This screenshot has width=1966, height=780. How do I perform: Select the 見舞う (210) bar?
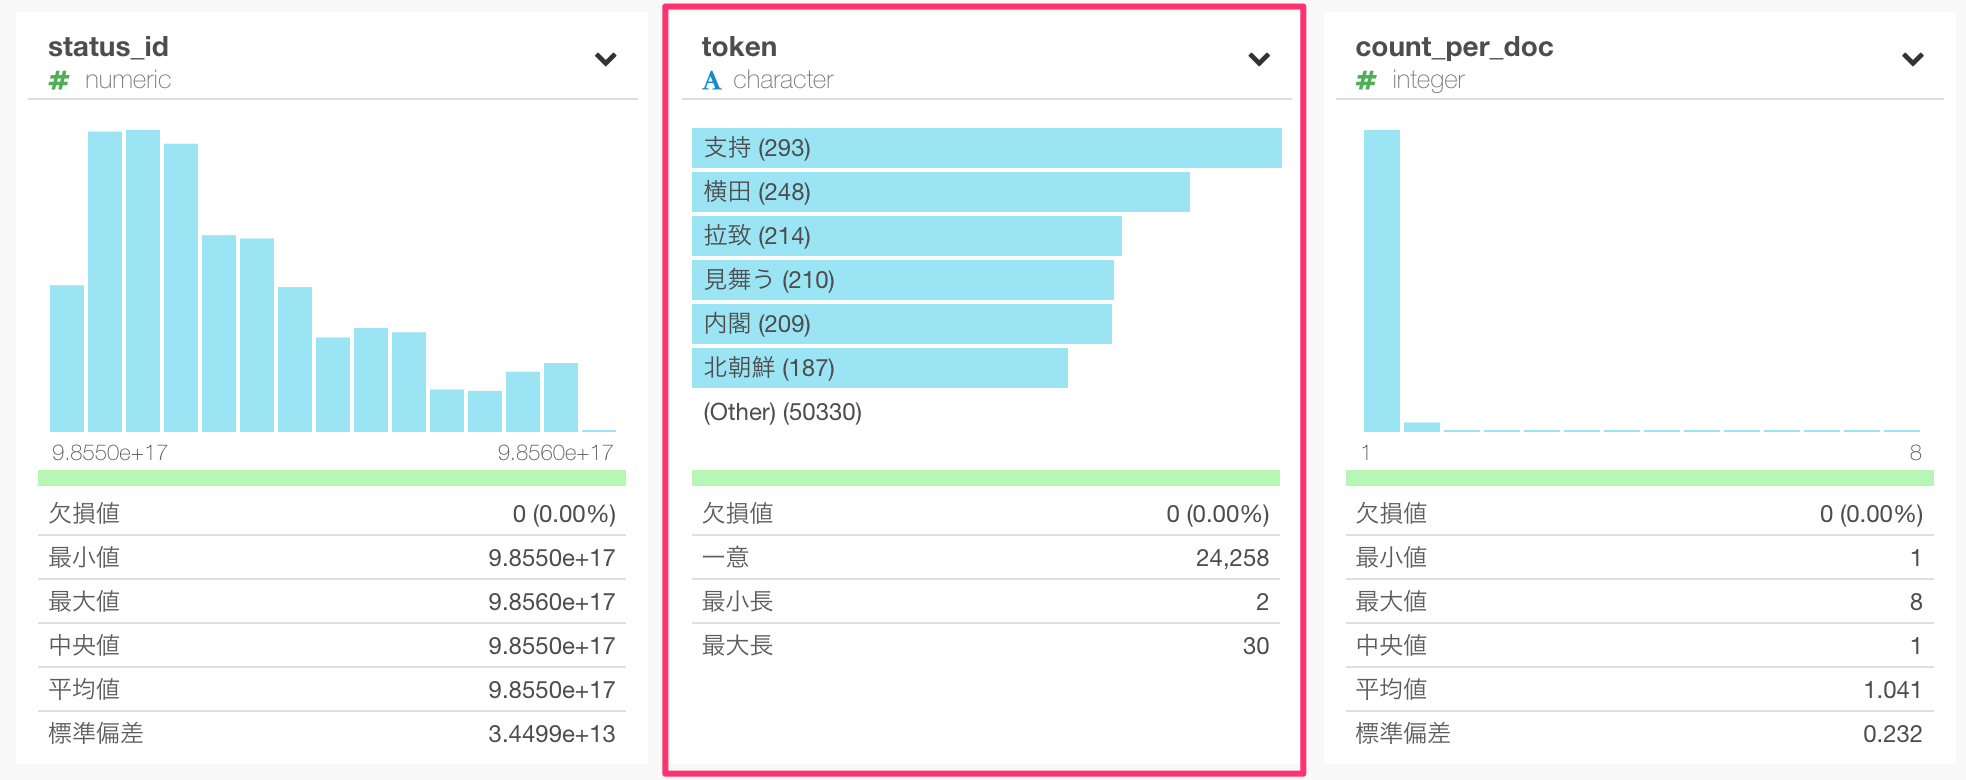pos(902,280)
